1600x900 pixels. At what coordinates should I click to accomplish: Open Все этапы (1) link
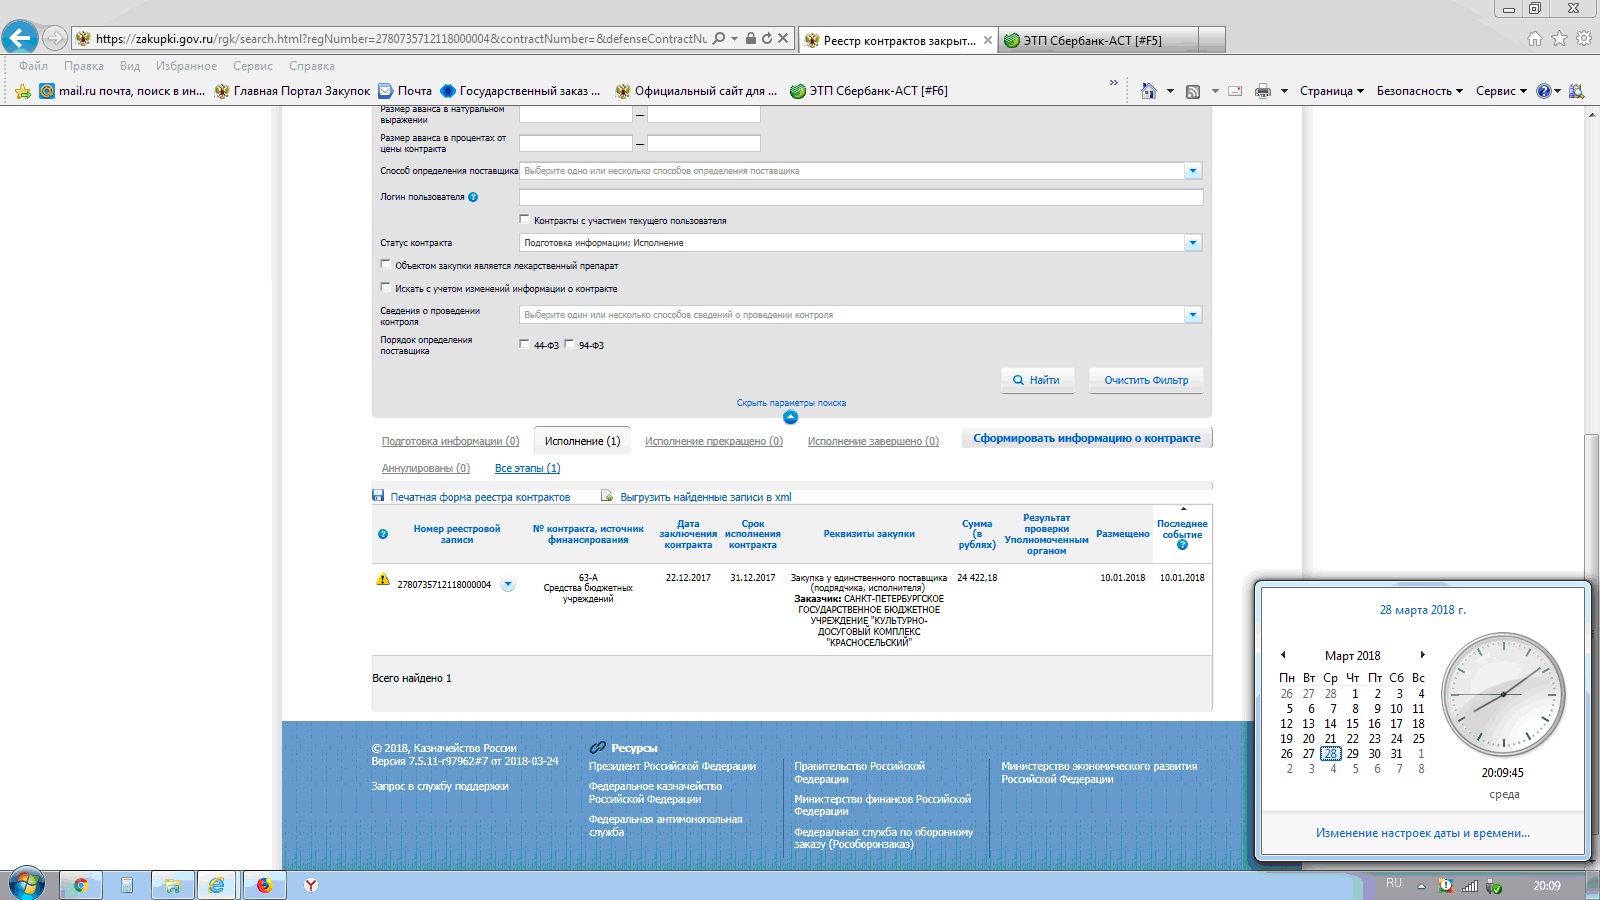point(527,468)
